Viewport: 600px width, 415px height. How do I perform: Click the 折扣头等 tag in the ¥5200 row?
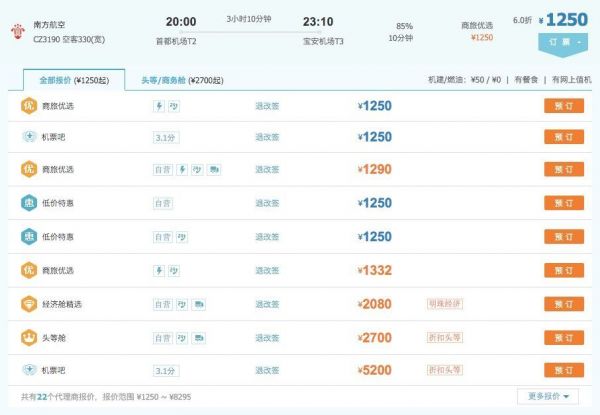coord(443,368)
